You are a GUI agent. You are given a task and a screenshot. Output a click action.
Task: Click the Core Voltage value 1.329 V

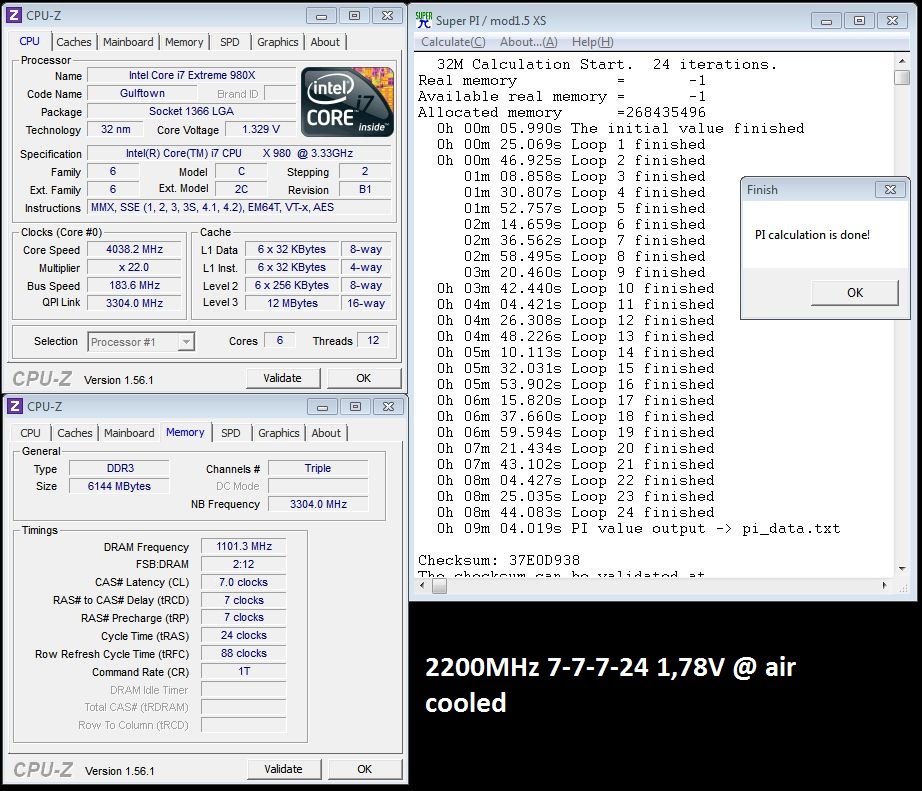(x=260, y=129)
